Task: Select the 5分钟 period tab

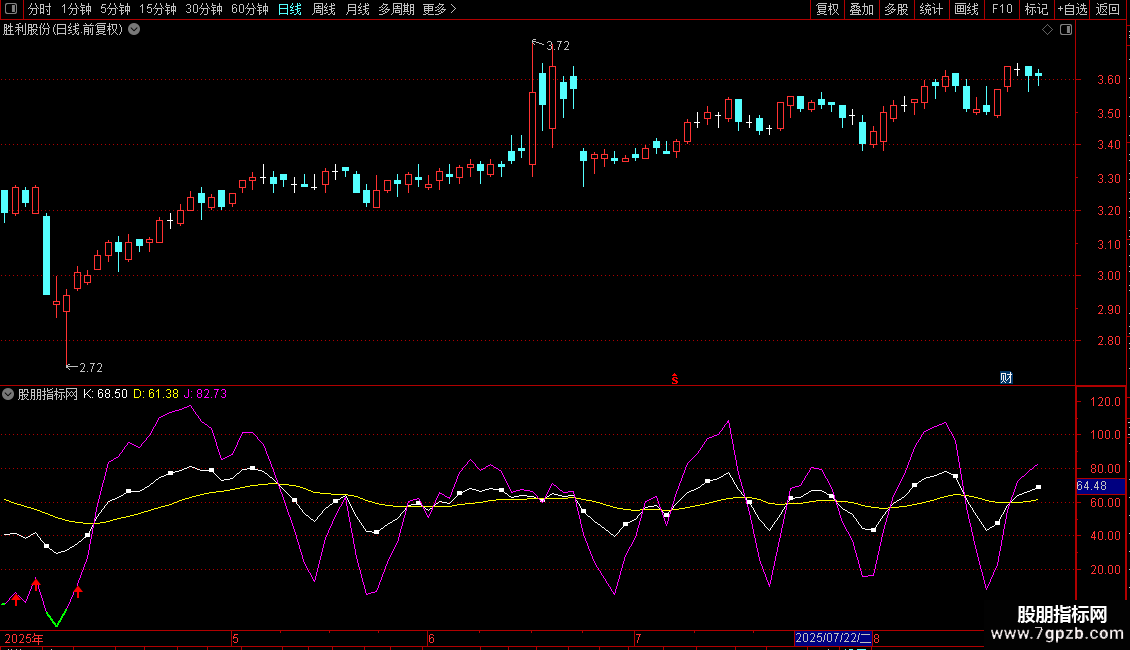Action: pos(115,9)
